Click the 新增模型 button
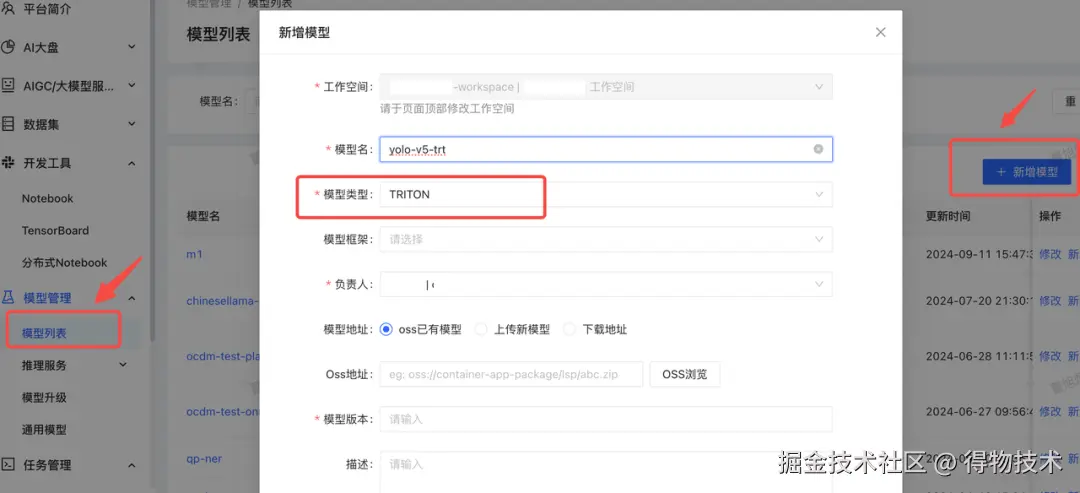 [1027, 172]
